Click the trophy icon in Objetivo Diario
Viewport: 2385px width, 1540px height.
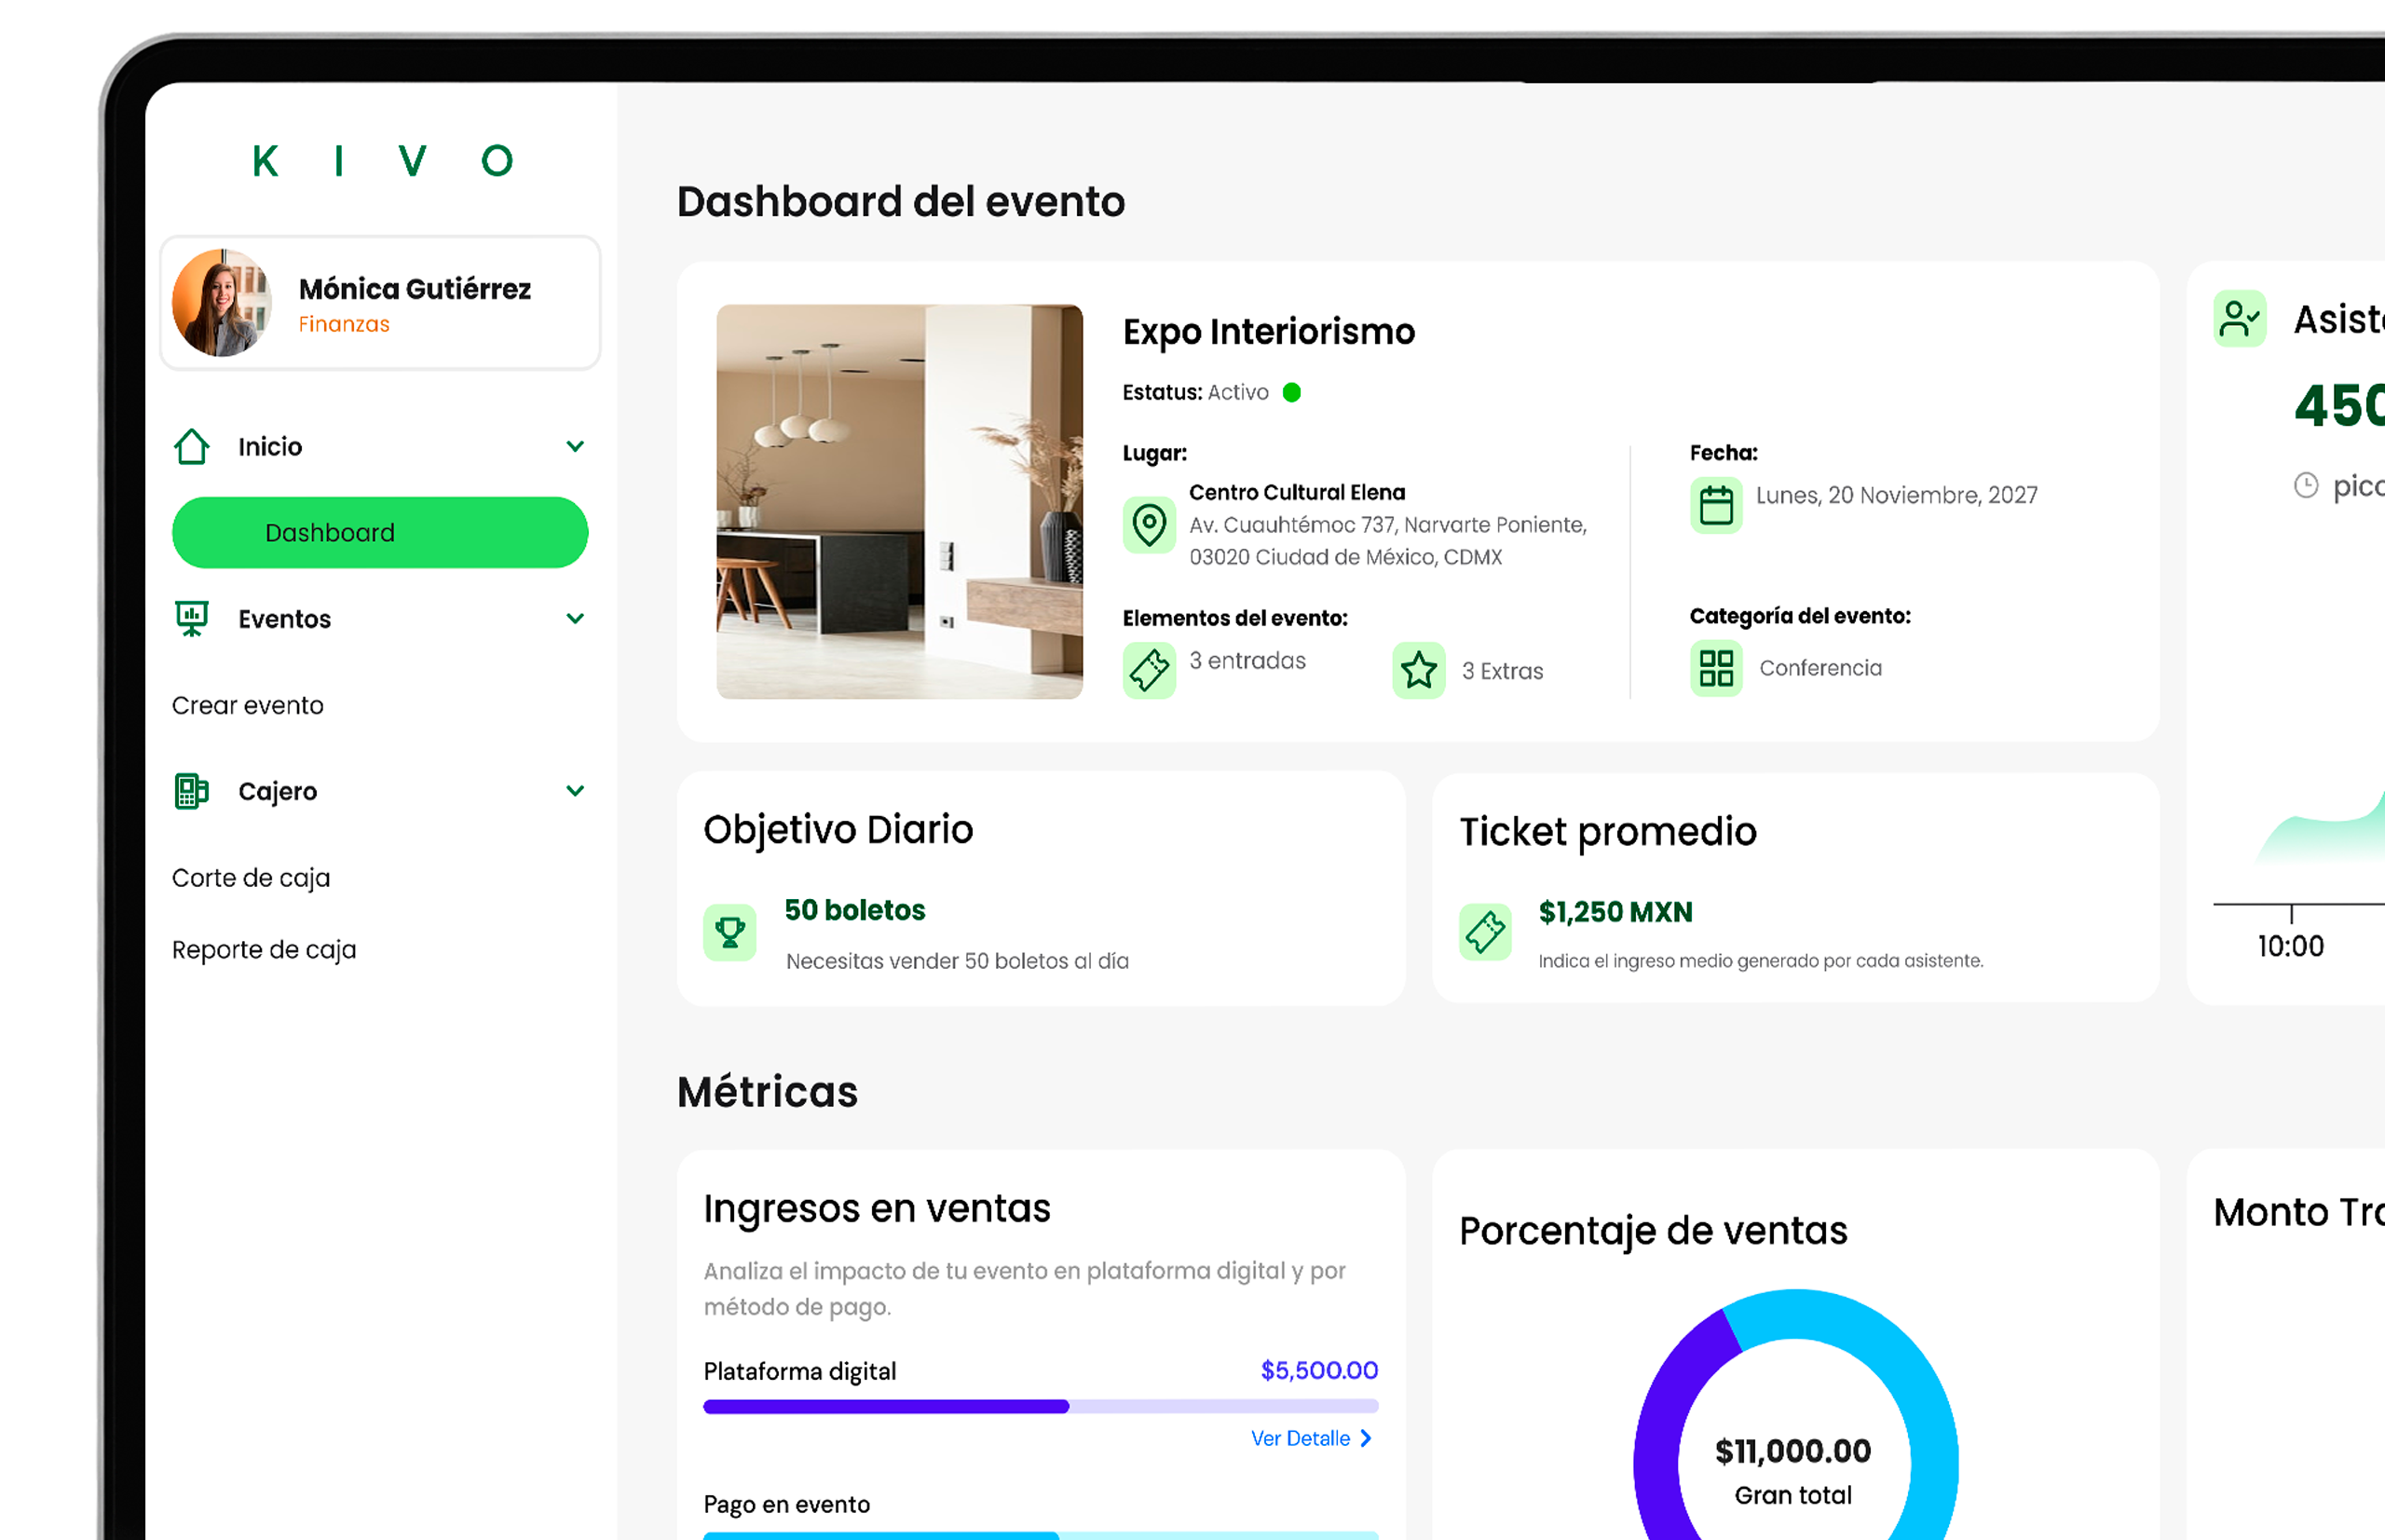point(730,933)
